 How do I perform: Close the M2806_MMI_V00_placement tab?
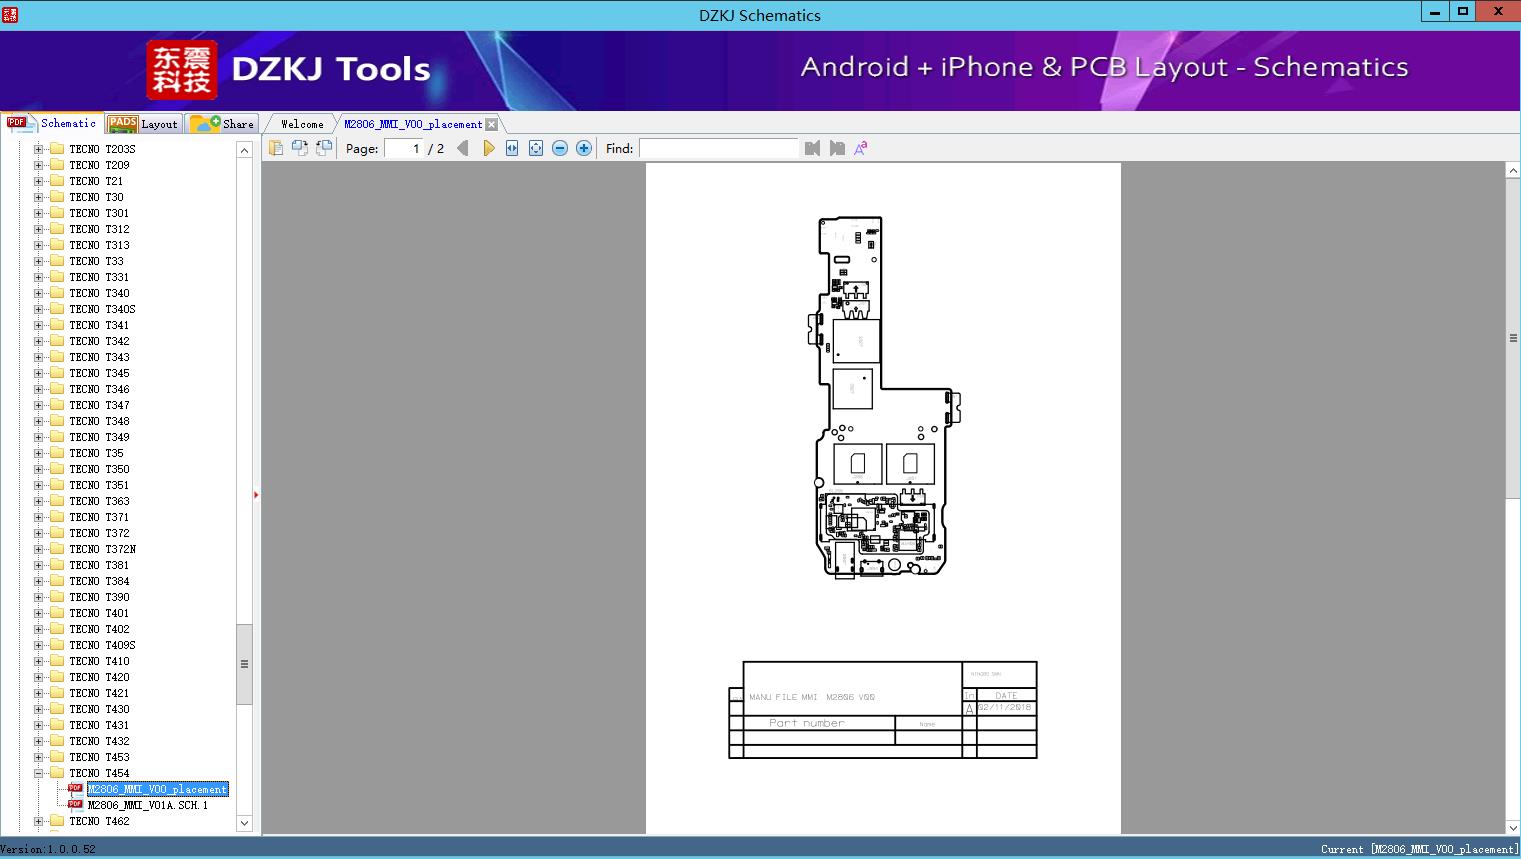492,124
